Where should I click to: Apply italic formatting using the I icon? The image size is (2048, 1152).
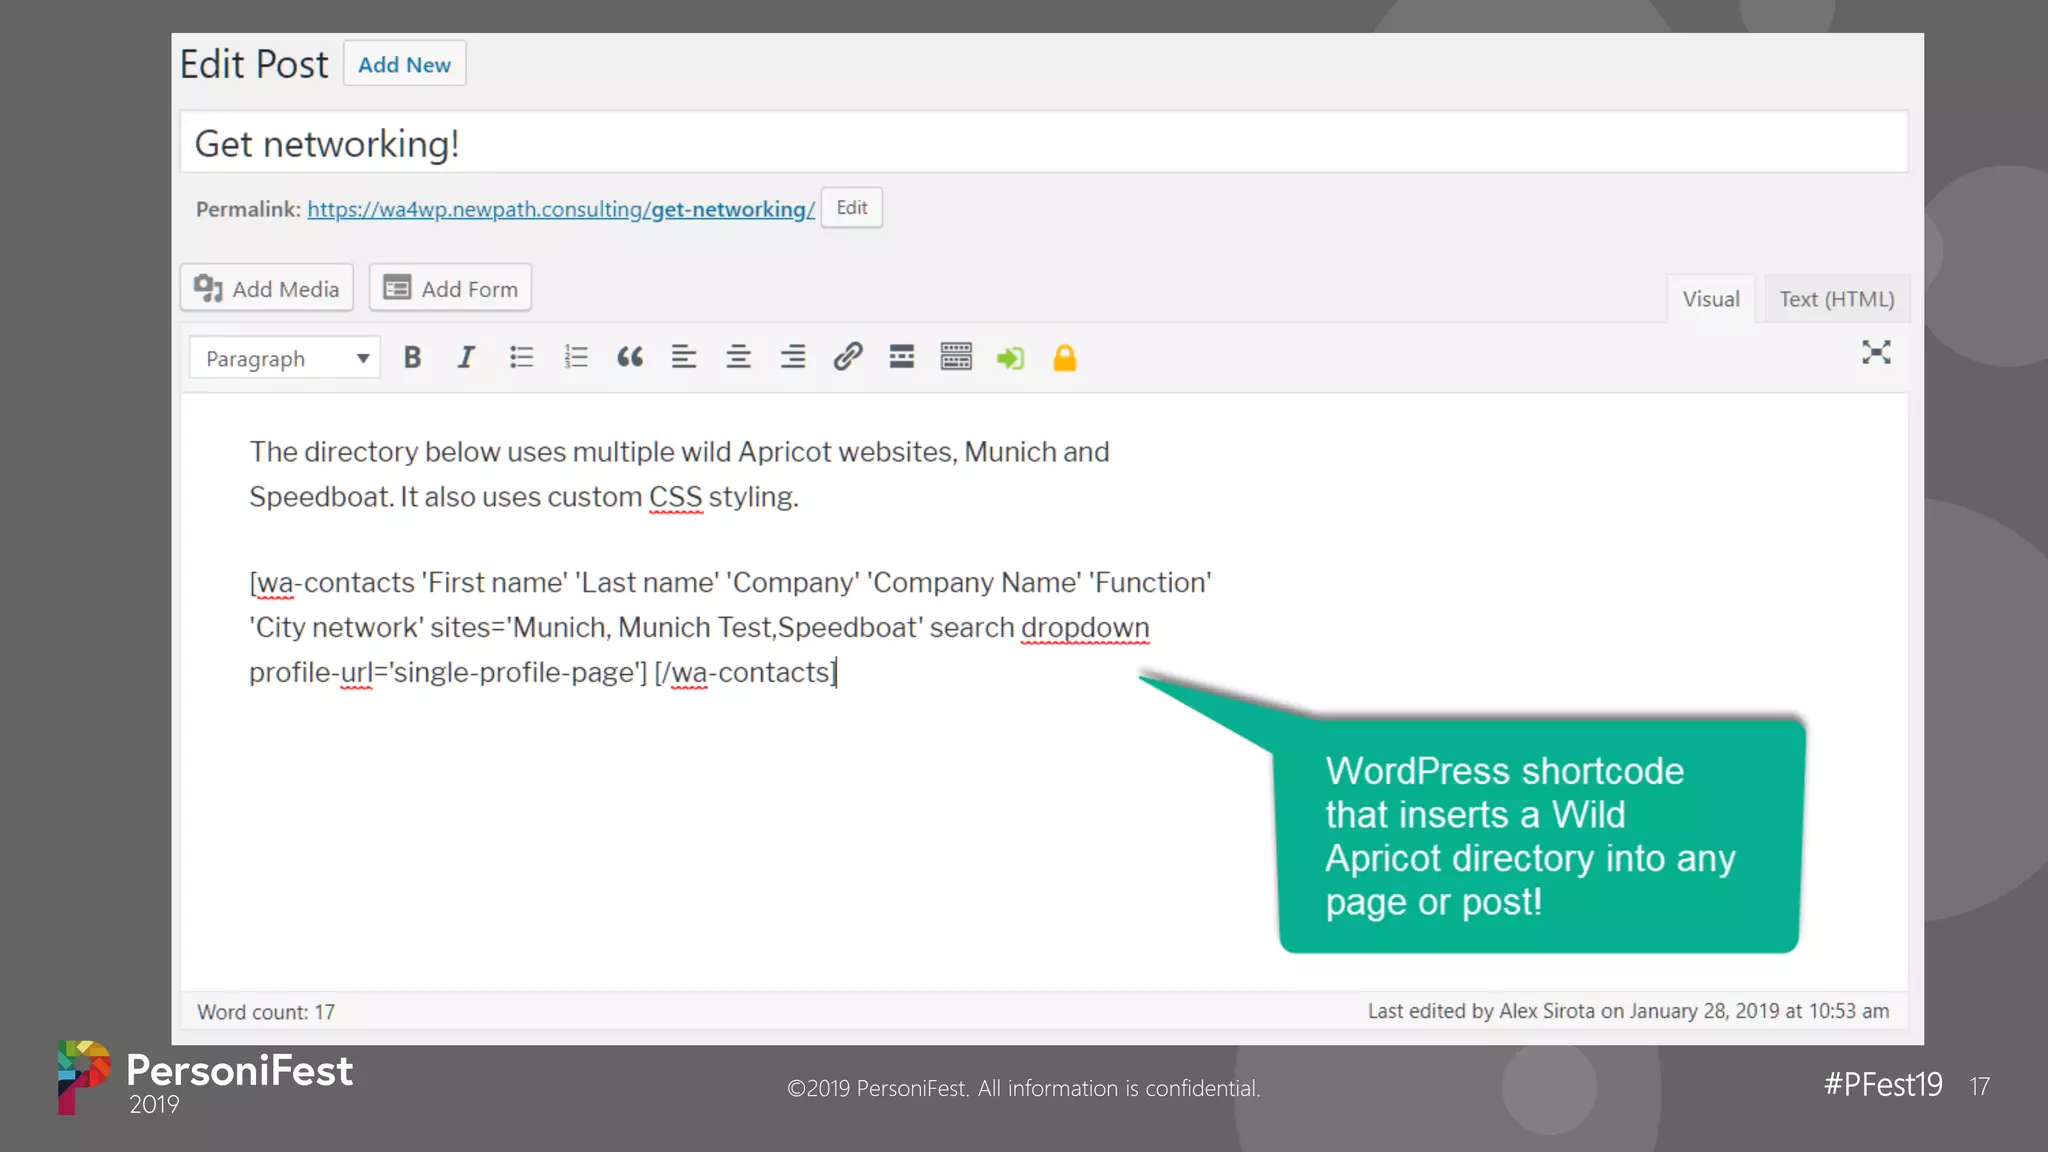[x=466, y=357]
